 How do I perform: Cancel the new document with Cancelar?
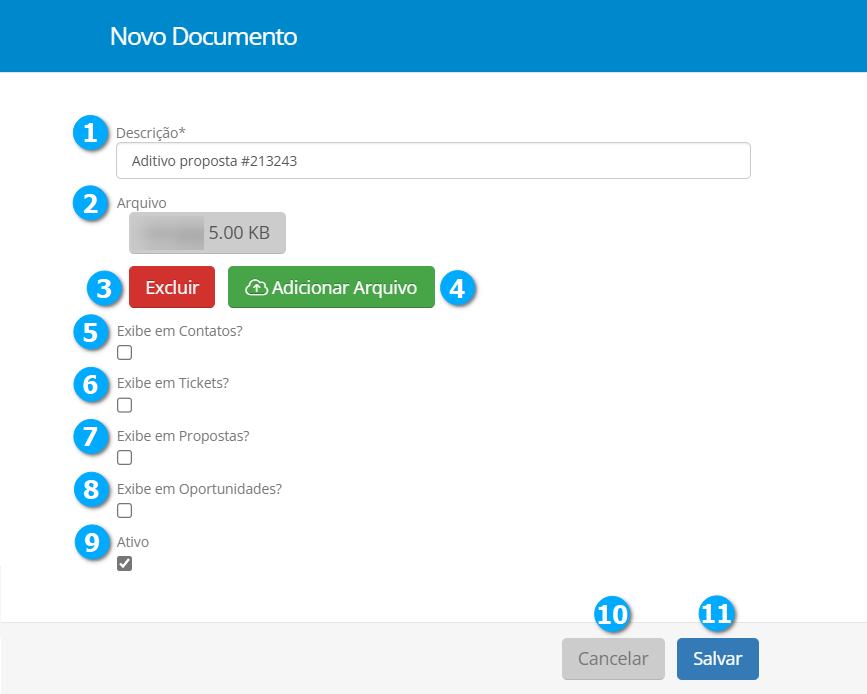pyautogui.click(x=613, y=659)
